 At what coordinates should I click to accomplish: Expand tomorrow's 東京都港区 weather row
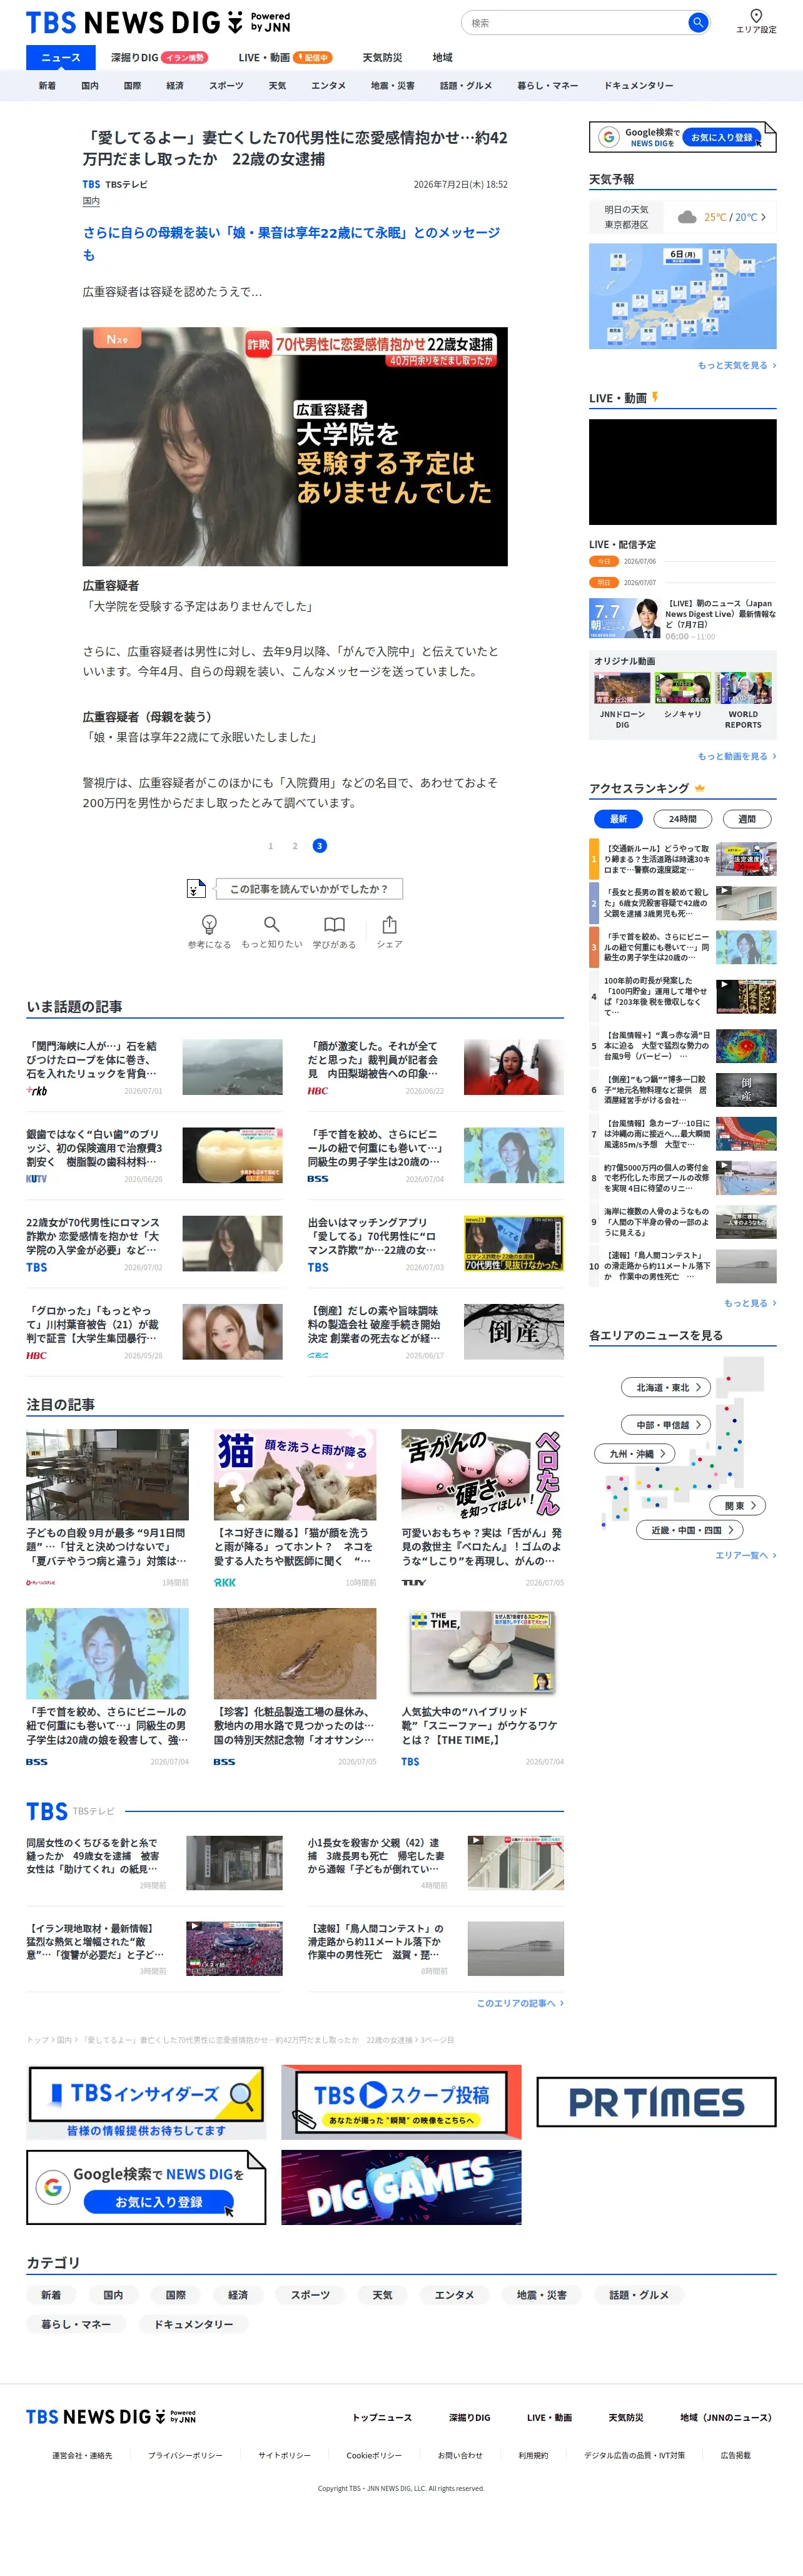[x=683, y=217]
